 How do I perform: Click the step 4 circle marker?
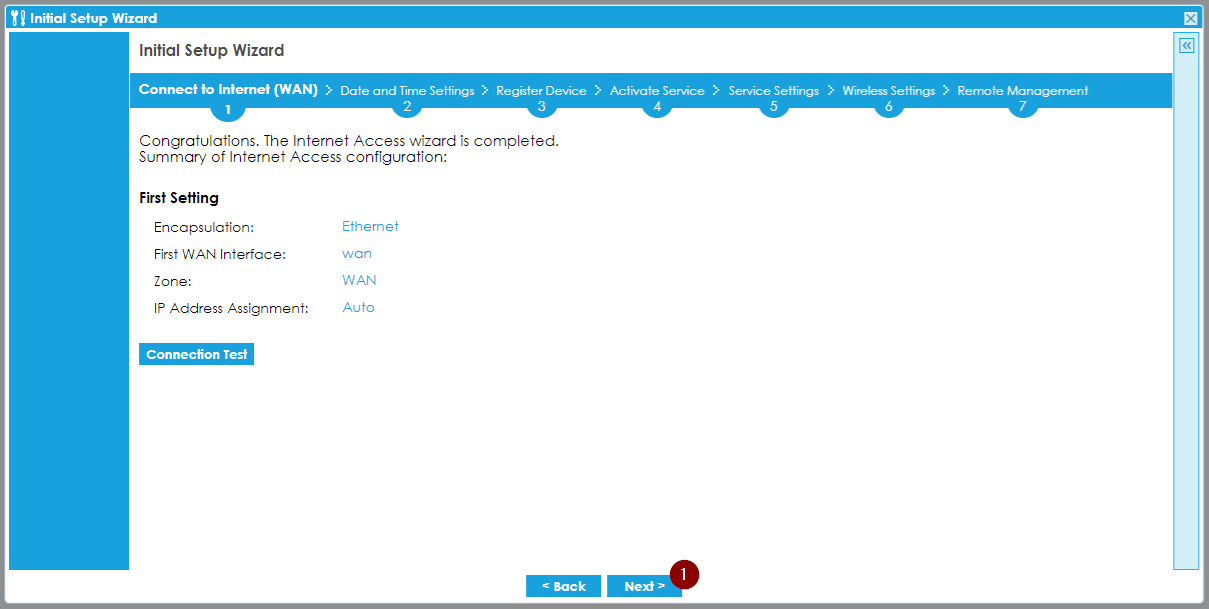657,107
